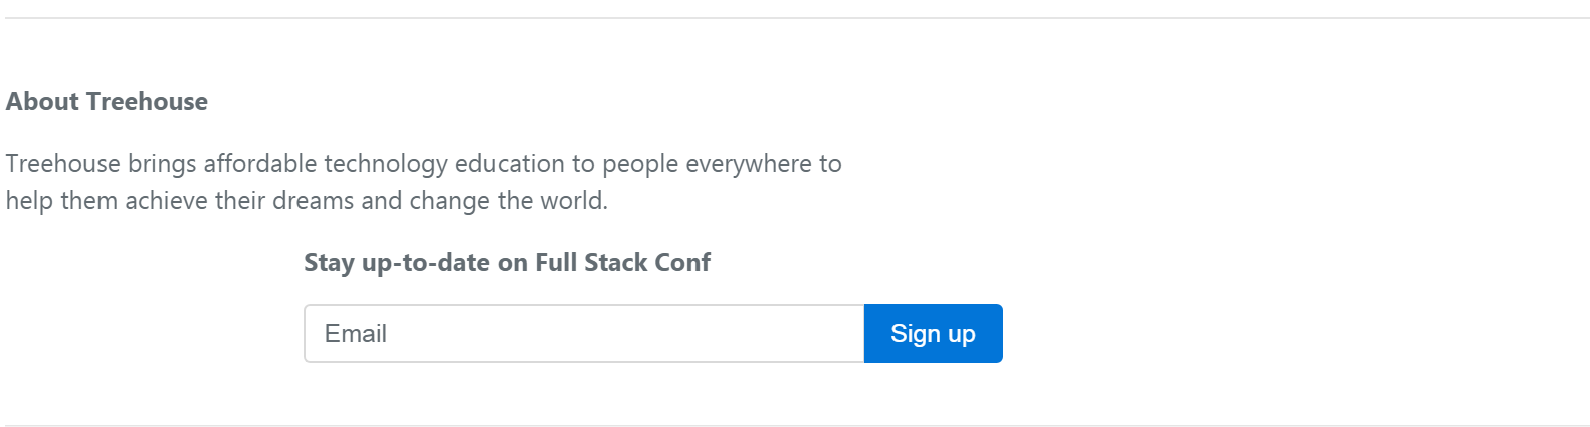Click the Email placeholder text
The image size is (1590, 427).
click(356, 334)
